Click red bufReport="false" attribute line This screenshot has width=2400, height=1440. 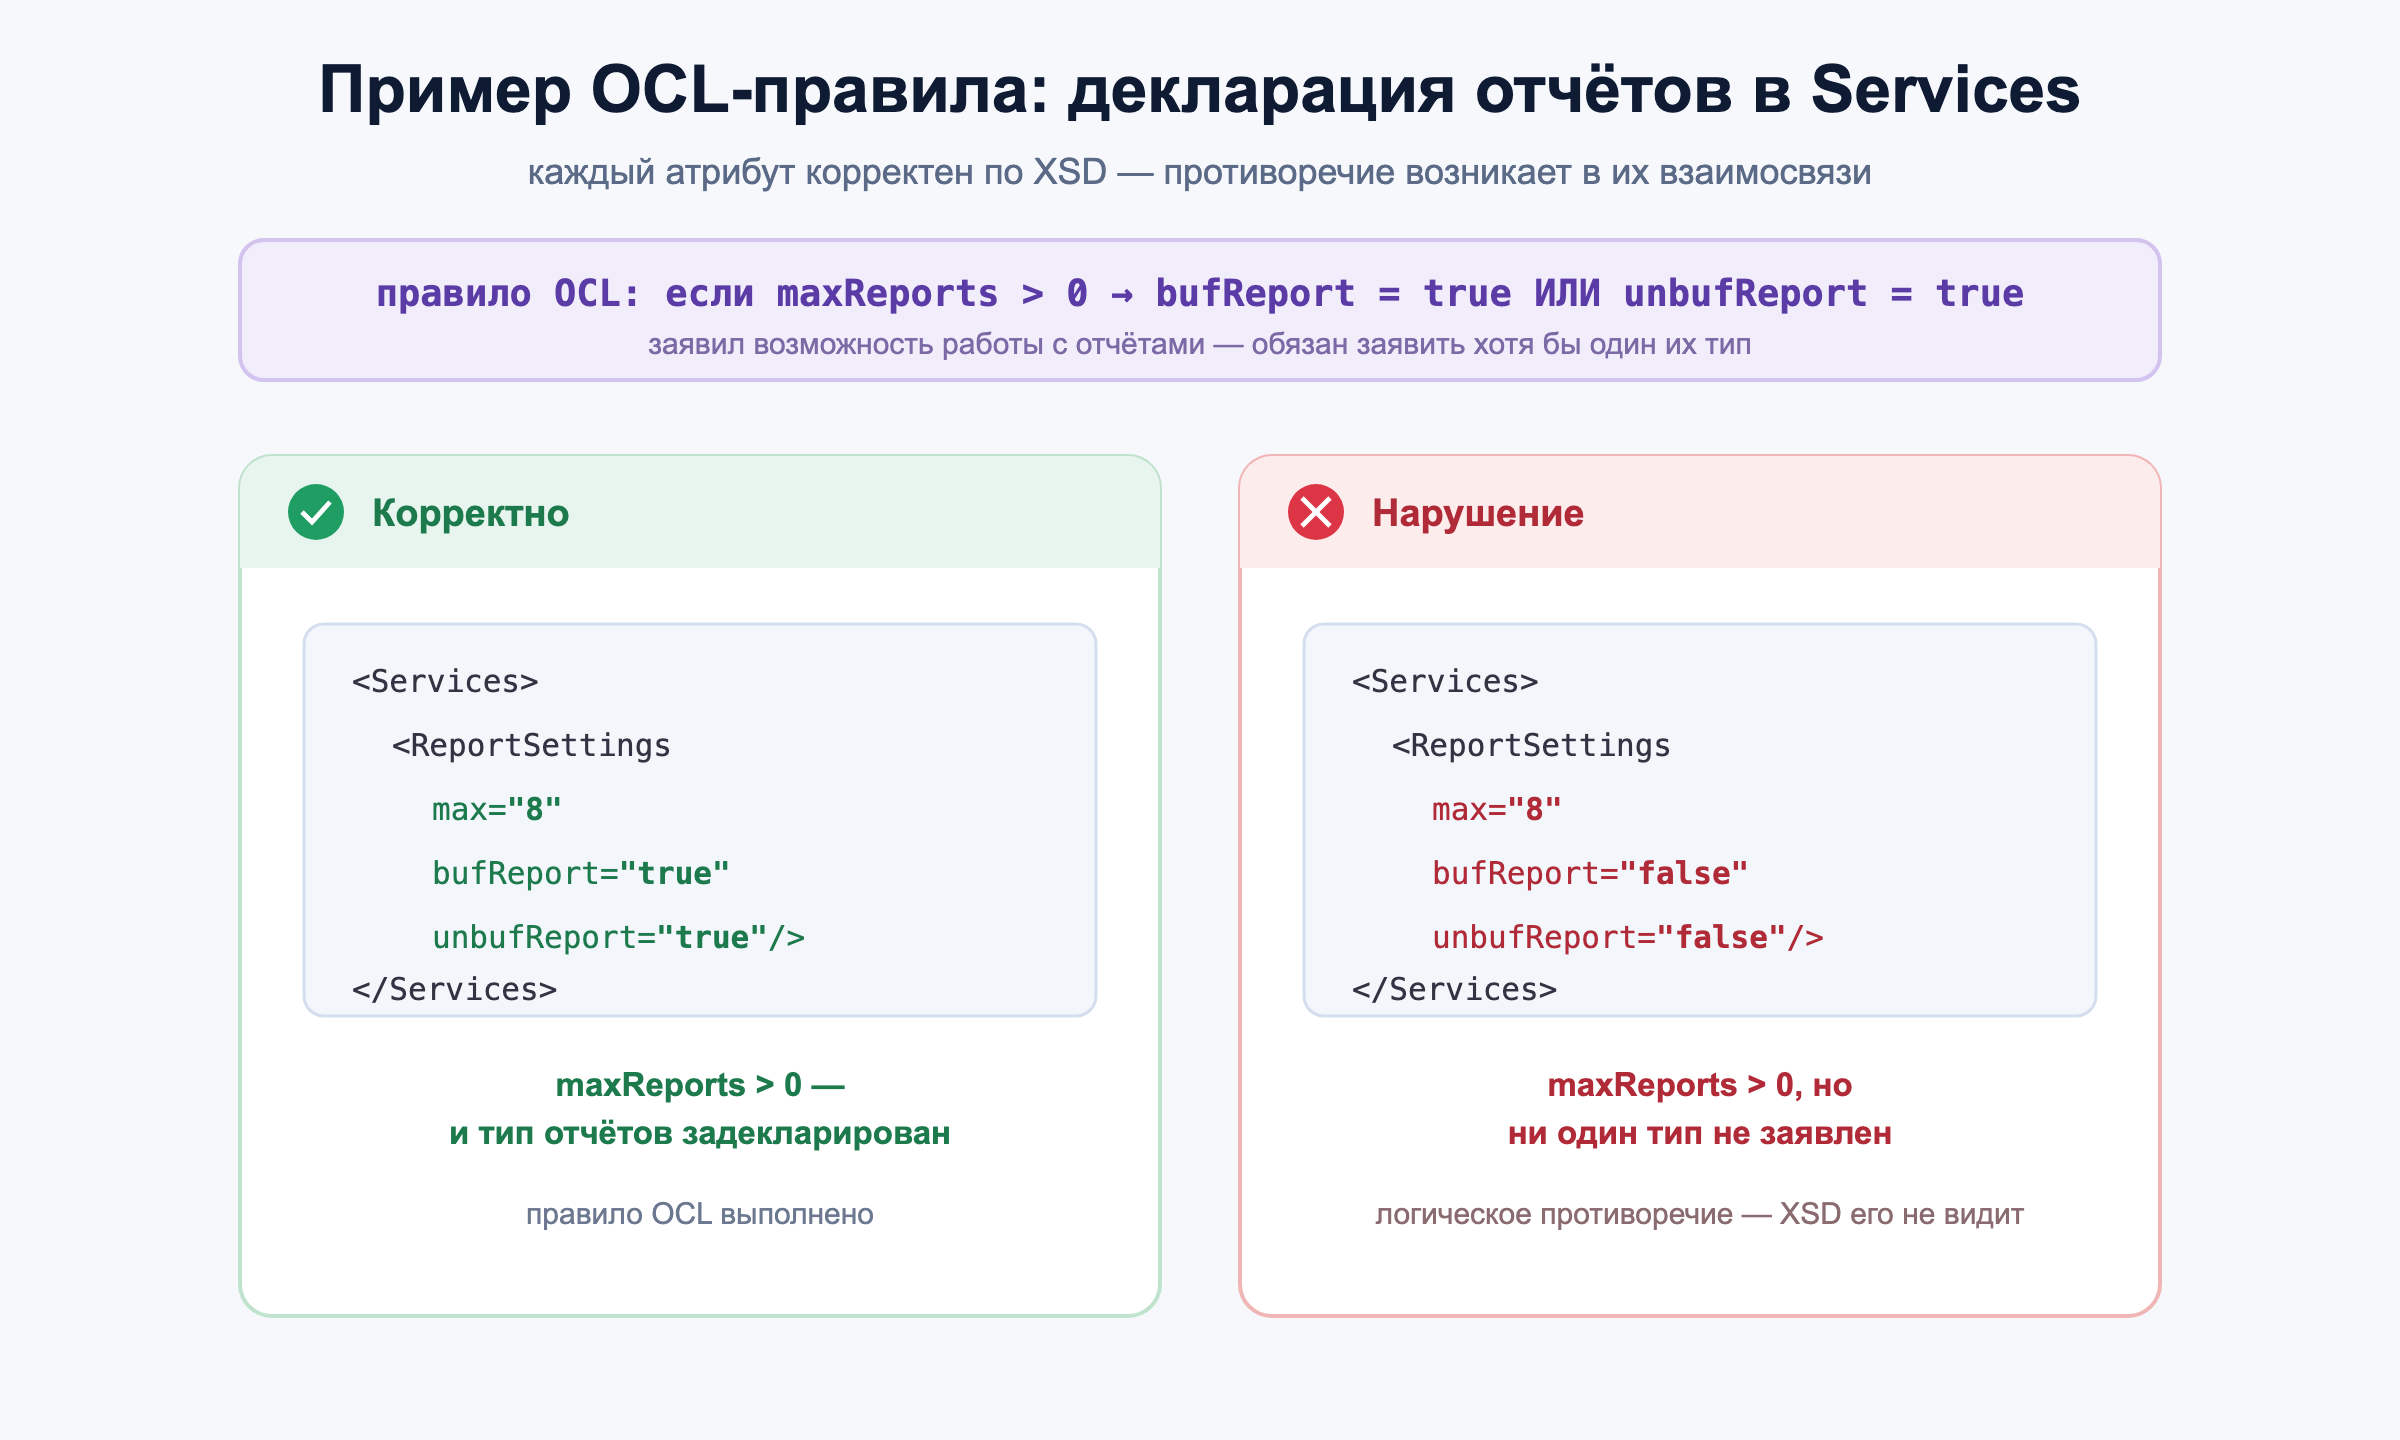1590,873
